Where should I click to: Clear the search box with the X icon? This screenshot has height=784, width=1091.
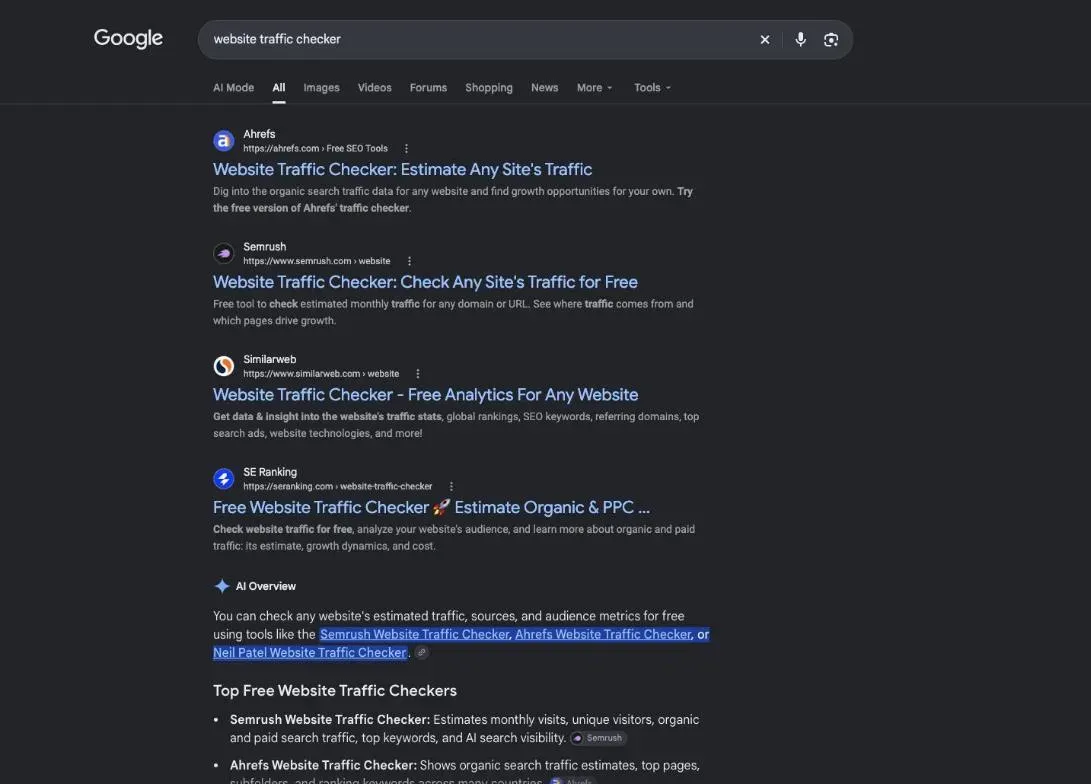(x=765, y=40)
